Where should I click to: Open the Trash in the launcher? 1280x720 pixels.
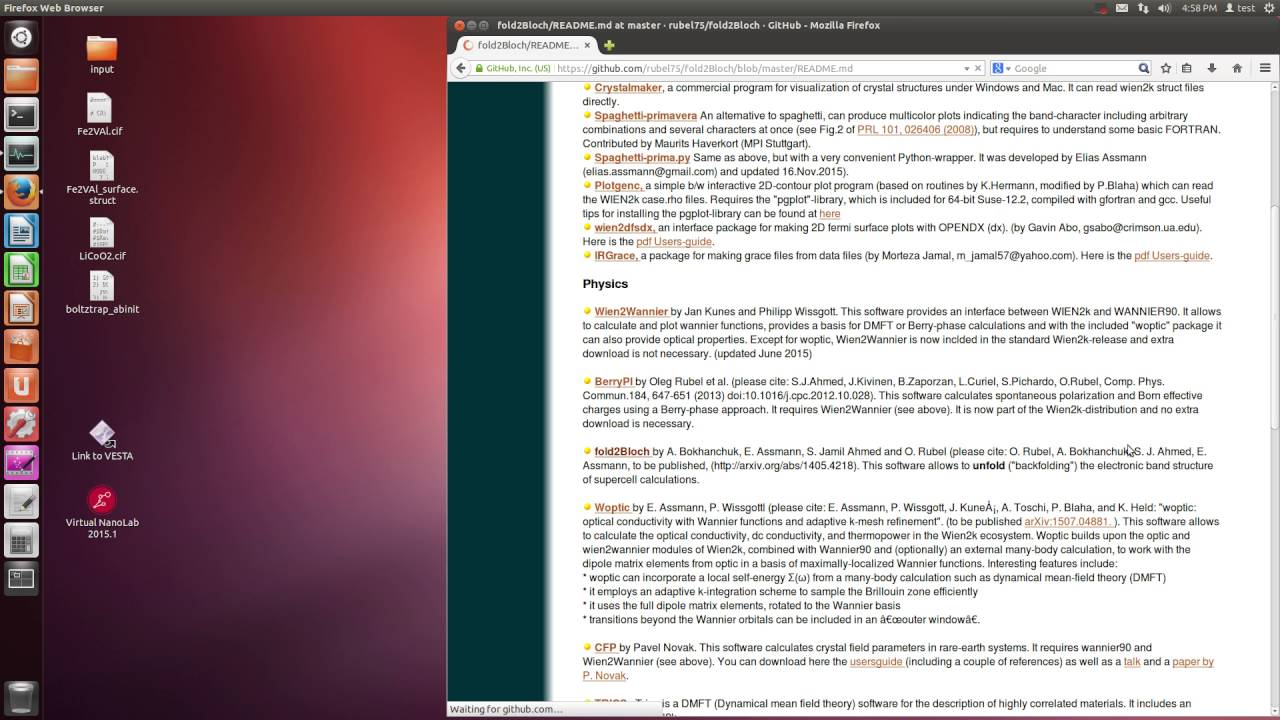pos(21,697)
